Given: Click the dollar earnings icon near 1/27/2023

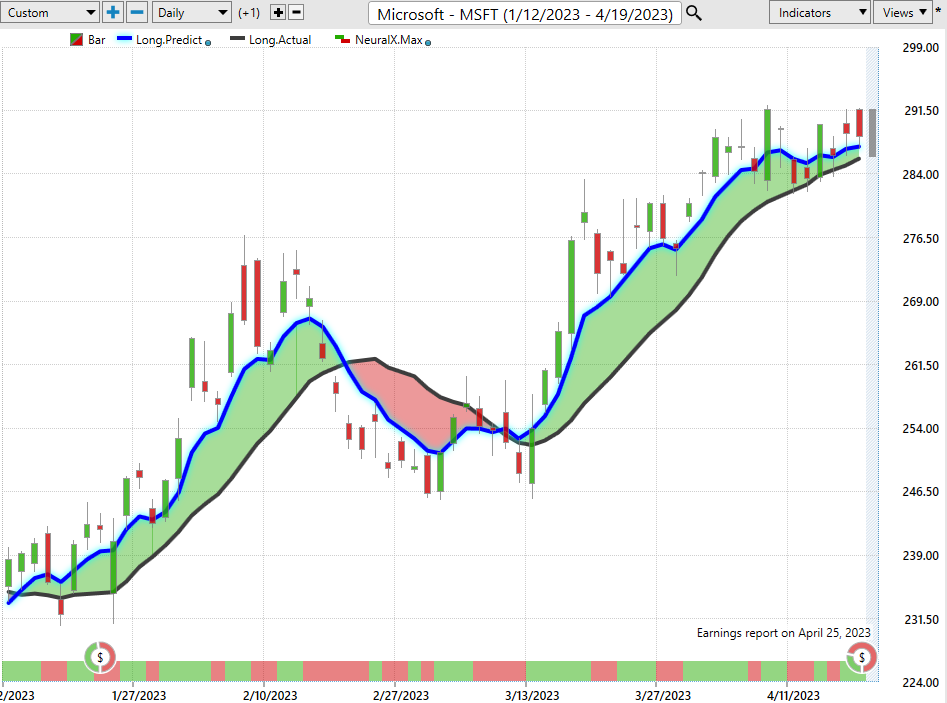Looking at the screenshot, I should coord(100,658).
